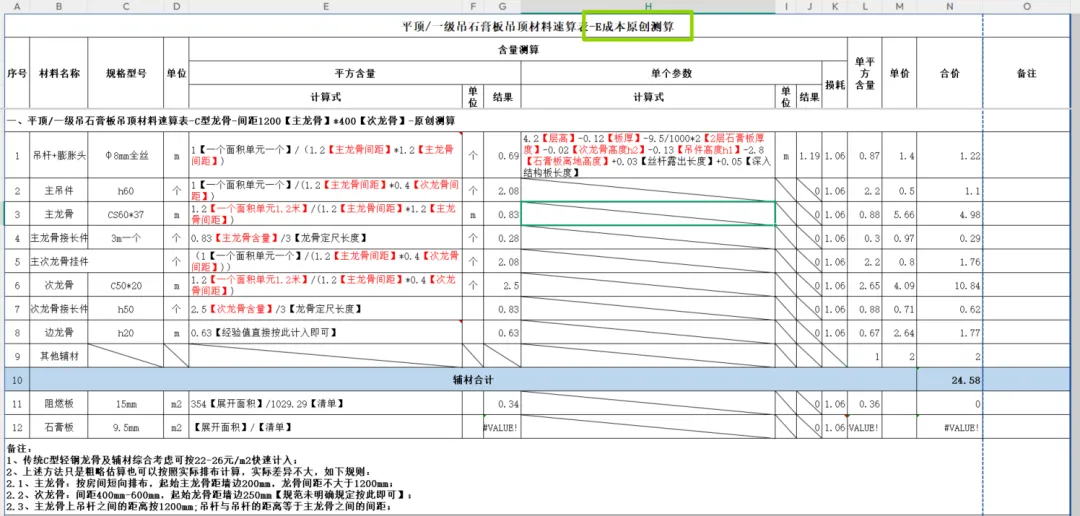Click the 1.19 single-parameter result cell
Viewport: 1080px width, 516px height.
(x=809, y=156)
